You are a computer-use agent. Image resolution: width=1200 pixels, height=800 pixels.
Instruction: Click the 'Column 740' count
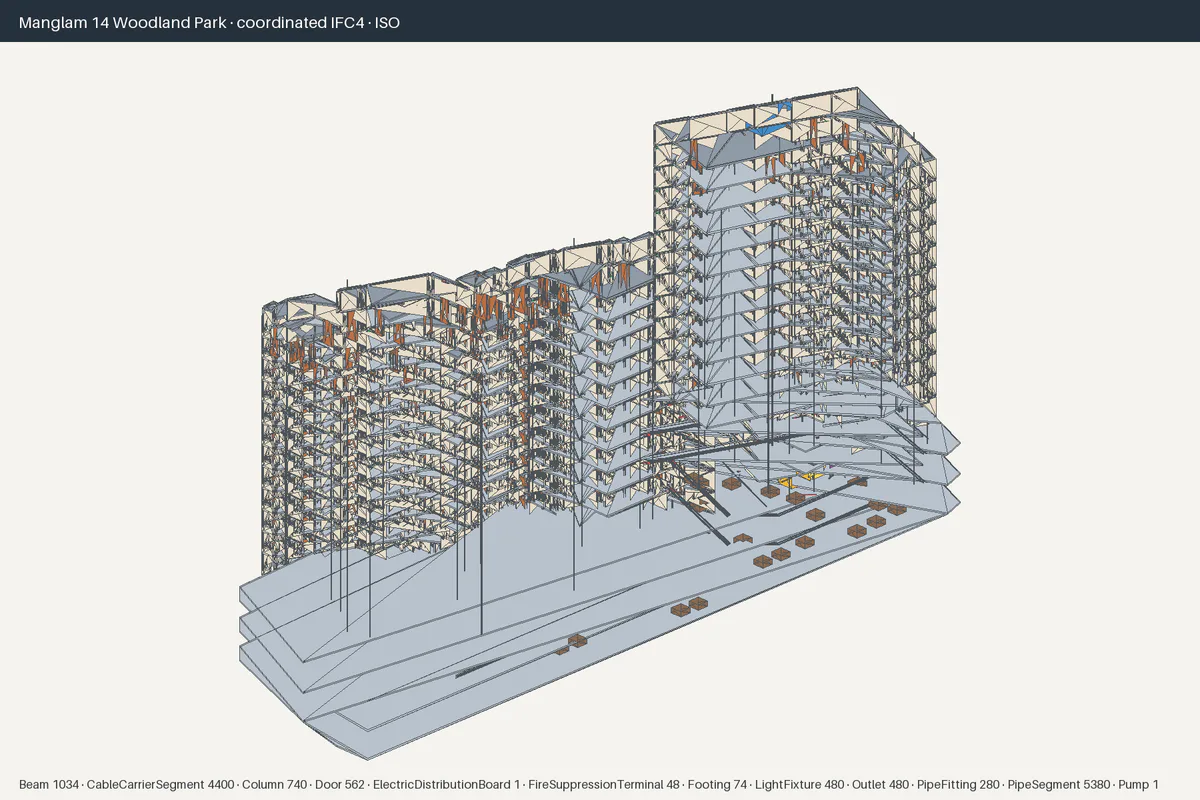coord(274,785)
